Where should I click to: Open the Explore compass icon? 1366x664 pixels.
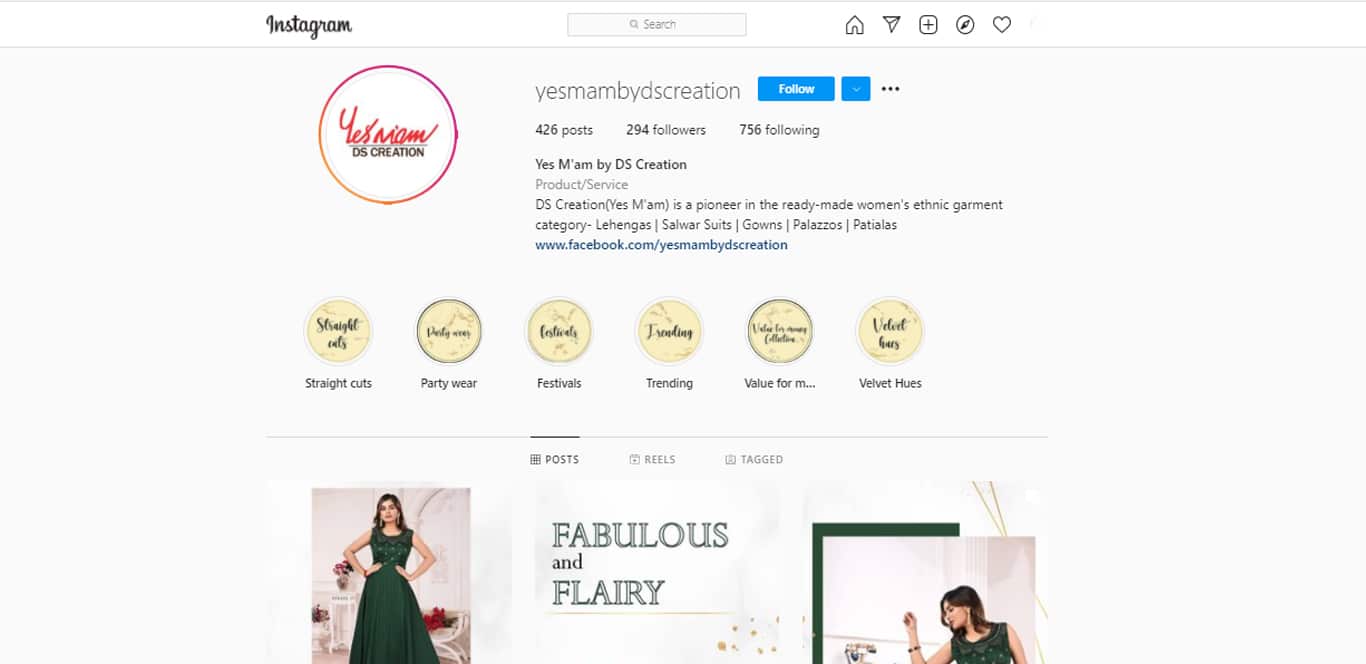click(965, 25)
